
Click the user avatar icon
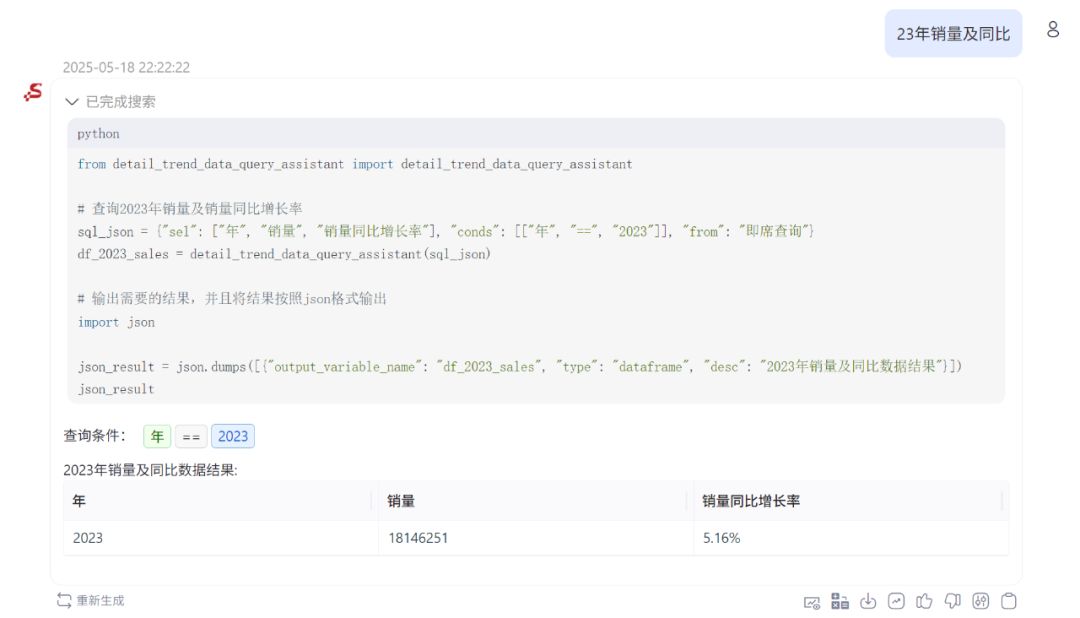pyautogui.click(x=1053, y=29)
